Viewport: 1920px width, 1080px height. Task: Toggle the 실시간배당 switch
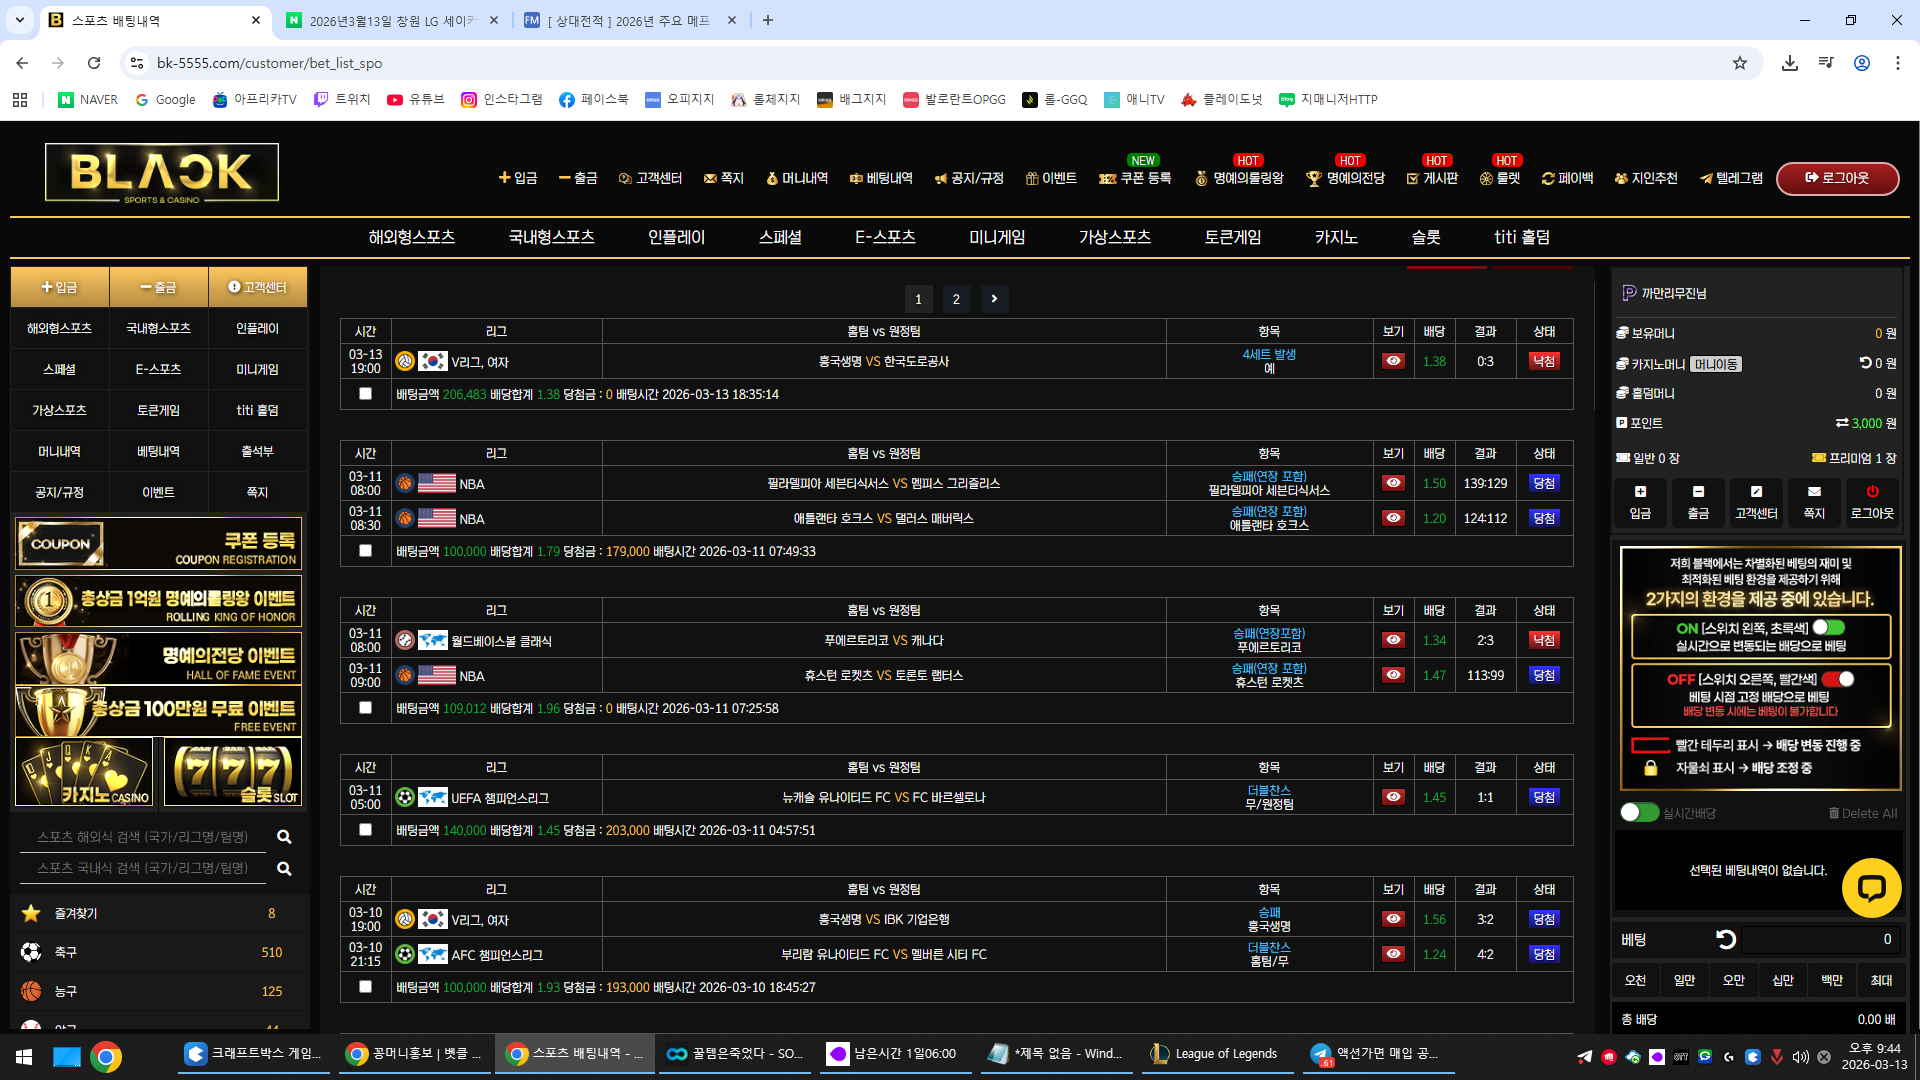pyautogui.click(x=1639, y=812)
